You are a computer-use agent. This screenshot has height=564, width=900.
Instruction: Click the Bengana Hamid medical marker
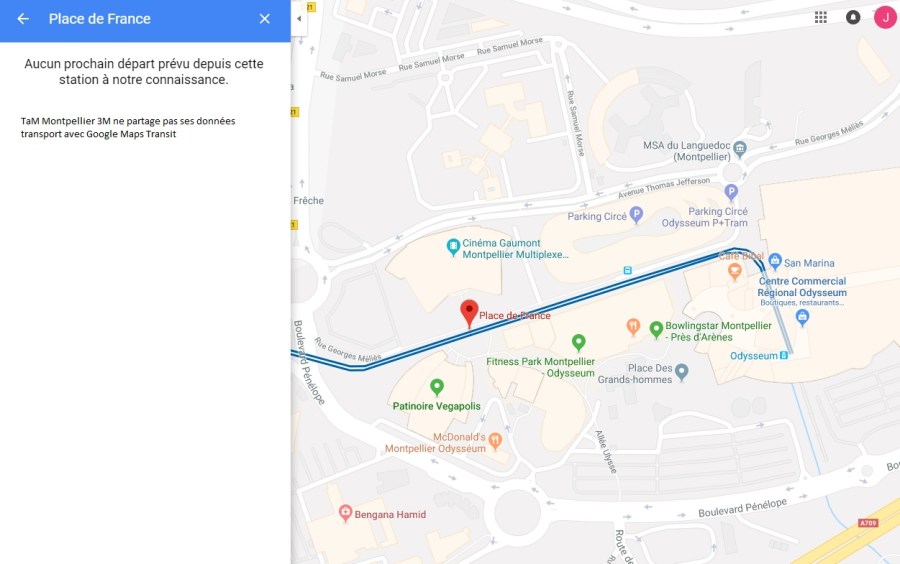[x=345, y=513]
